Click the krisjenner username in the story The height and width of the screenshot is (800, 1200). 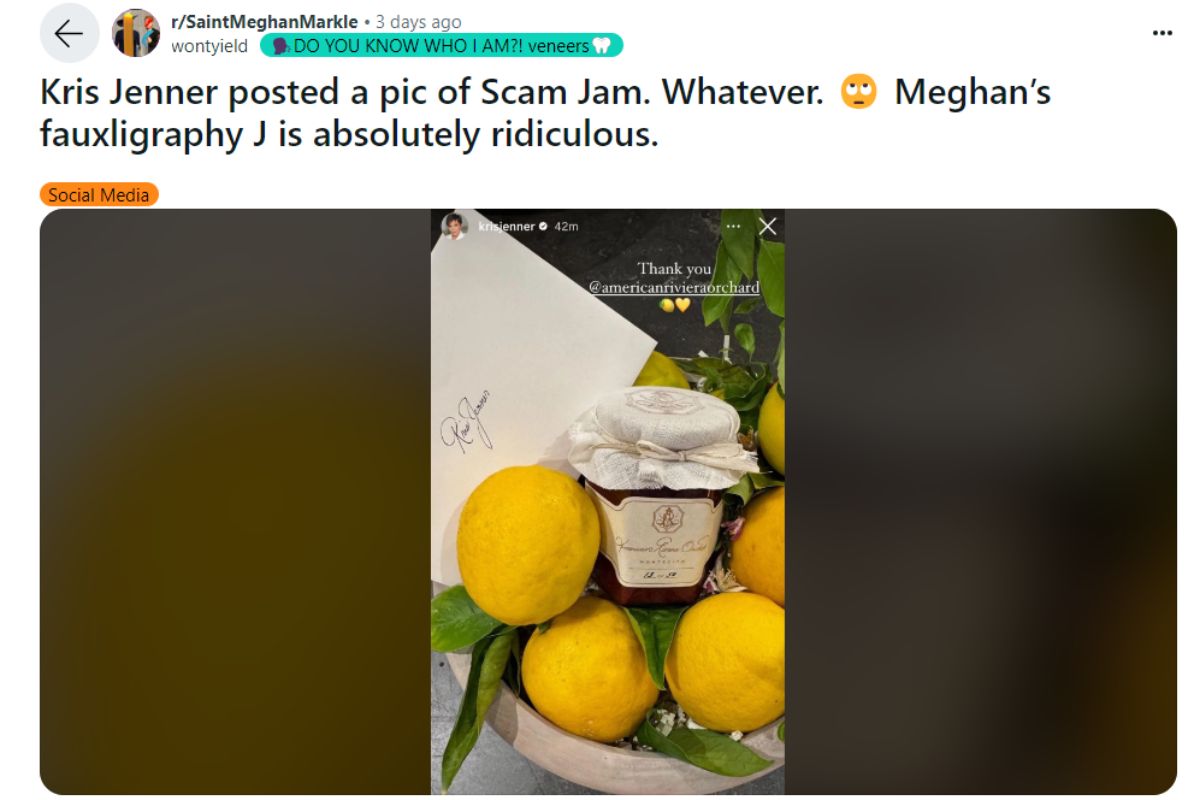(506, 227)
